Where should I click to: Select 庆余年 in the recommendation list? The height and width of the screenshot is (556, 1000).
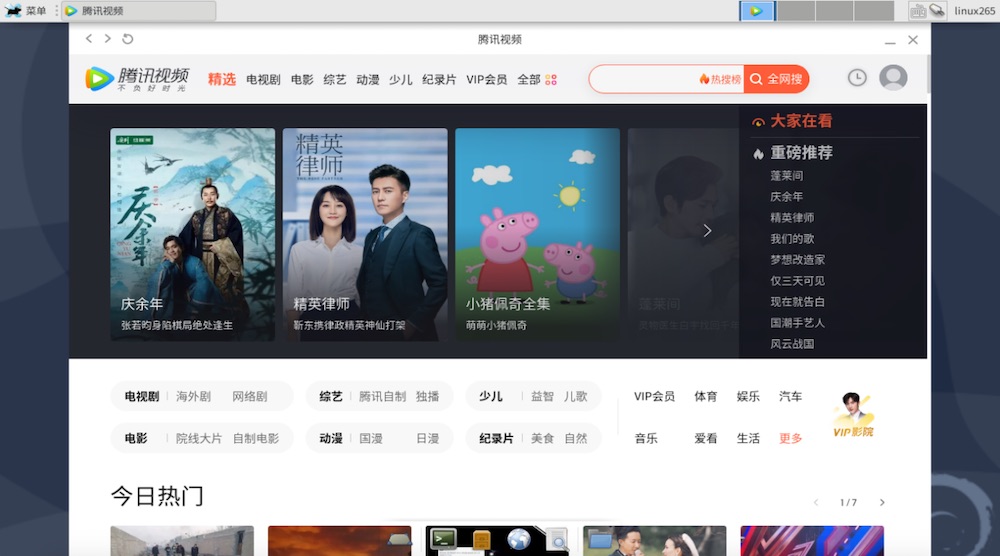click(786, 196)
